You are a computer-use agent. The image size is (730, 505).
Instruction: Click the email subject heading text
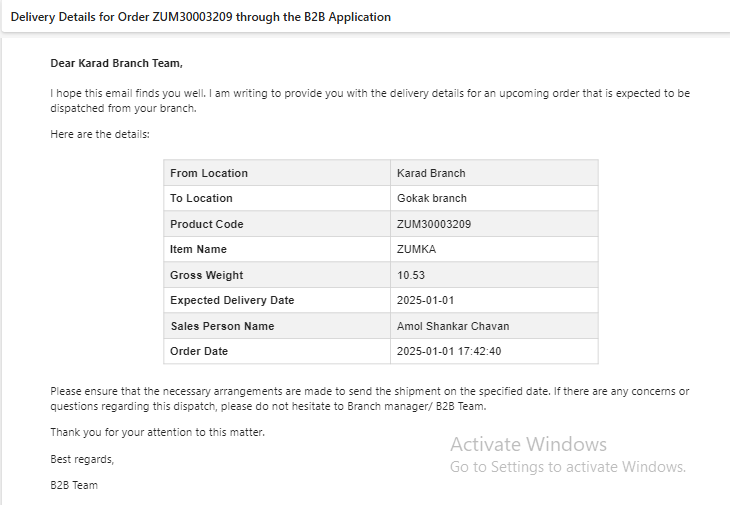tap(201, 17)
